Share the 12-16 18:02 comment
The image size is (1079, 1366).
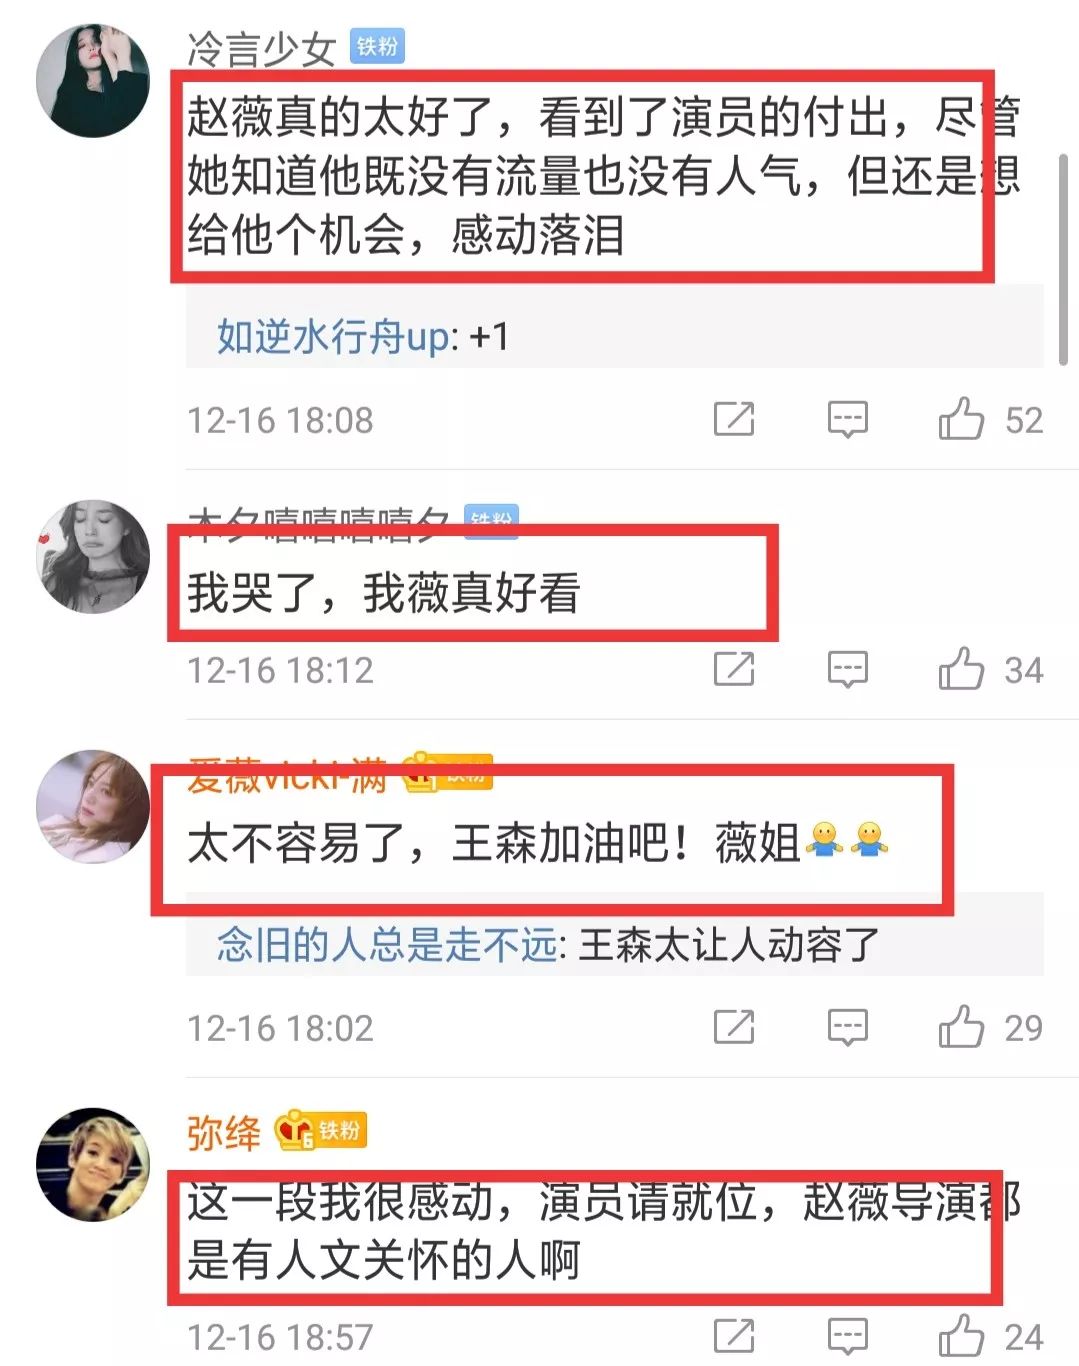[734, 1027]
